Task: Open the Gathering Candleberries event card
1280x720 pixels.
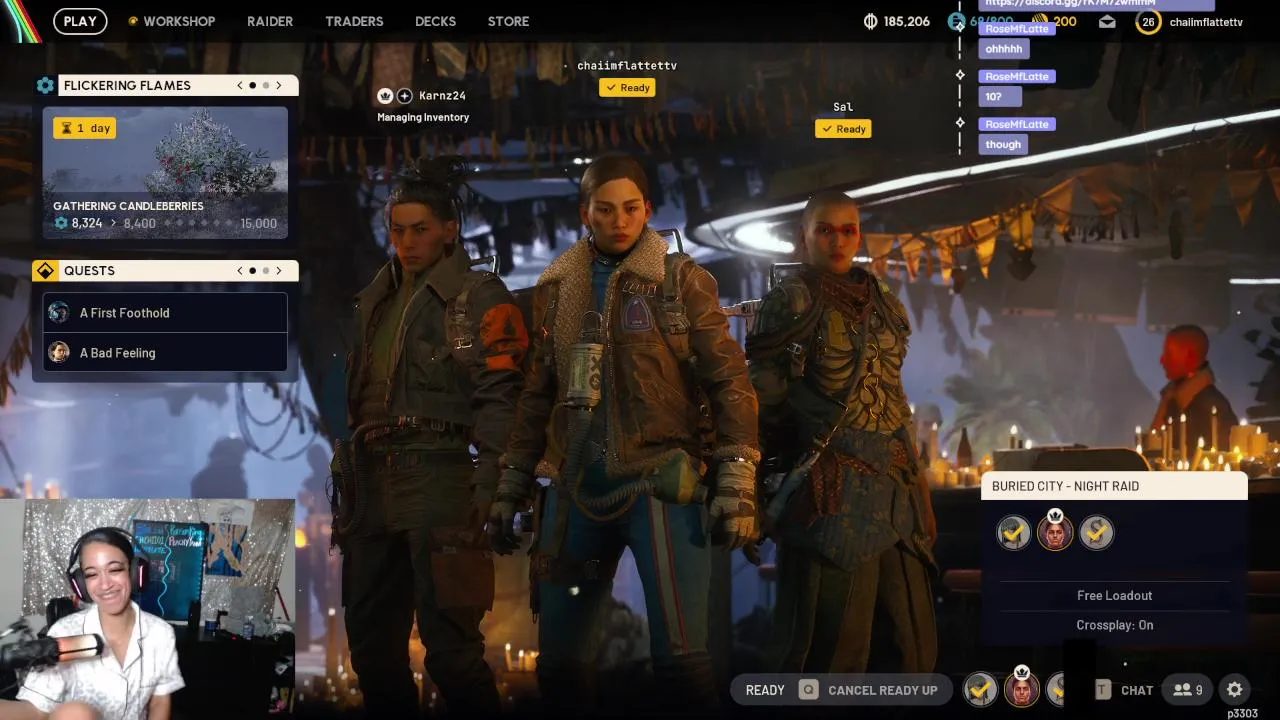Action: 165,173
